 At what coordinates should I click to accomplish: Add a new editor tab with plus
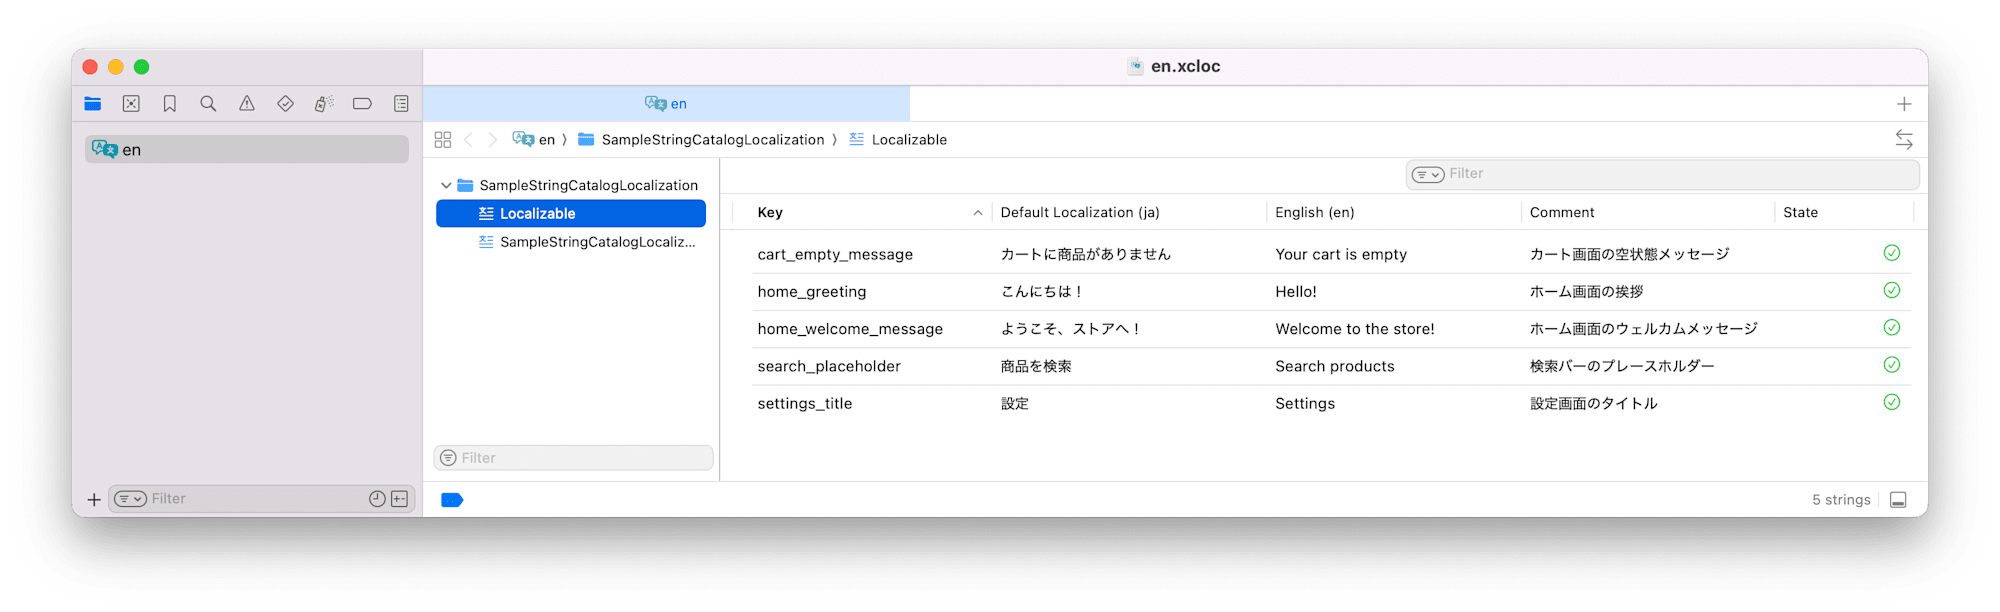(1904, 104)
